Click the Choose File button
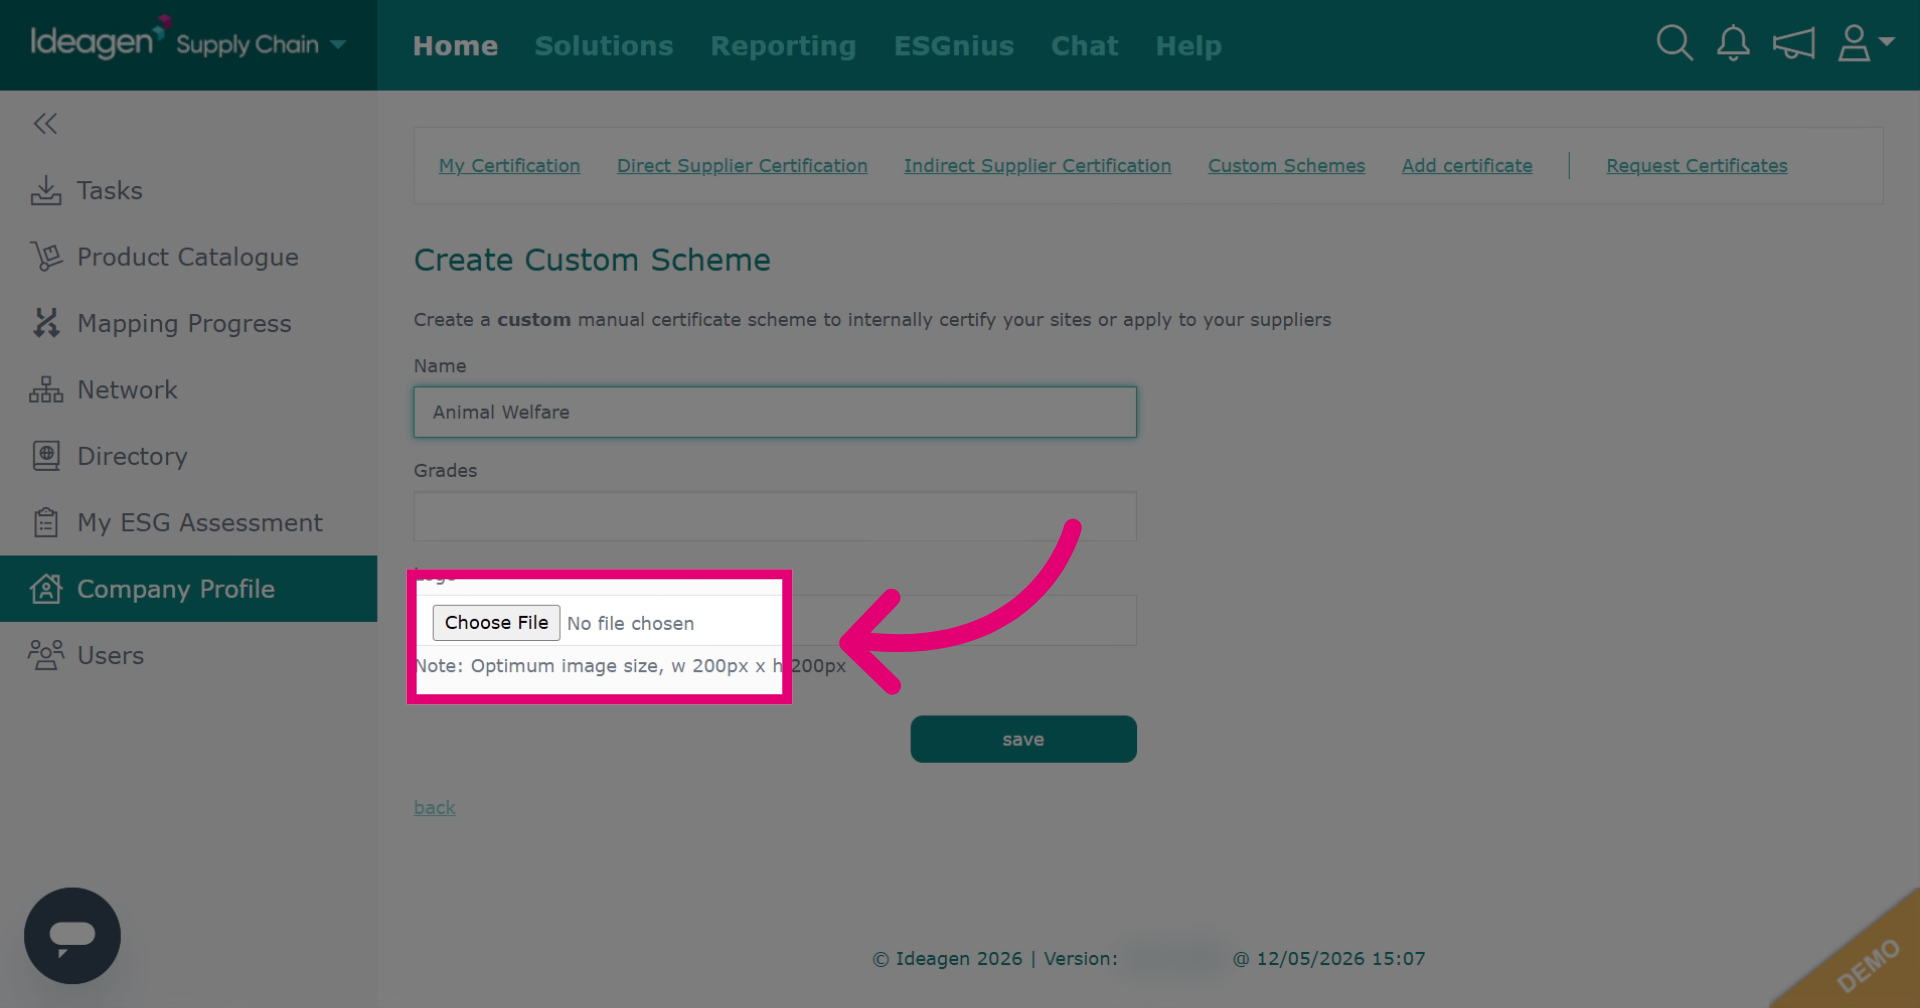1920x1008 pixels. click(x=496, y=623)
